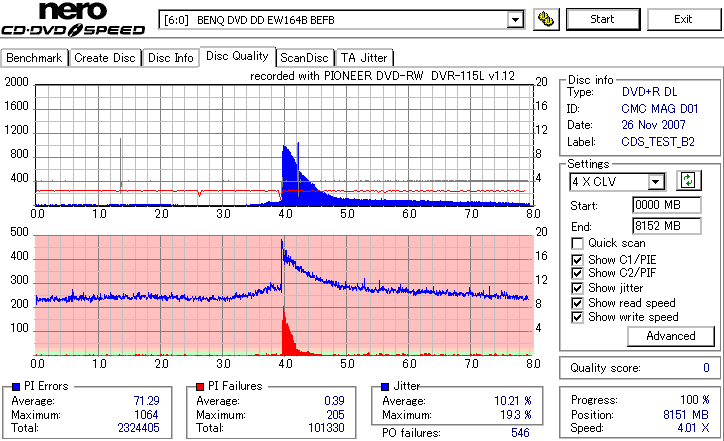The height and width of the screenshot is (441, 724).
Task: Uncheck Show C1/PIE
Action: pyautogui.click(x=577, y=260)
